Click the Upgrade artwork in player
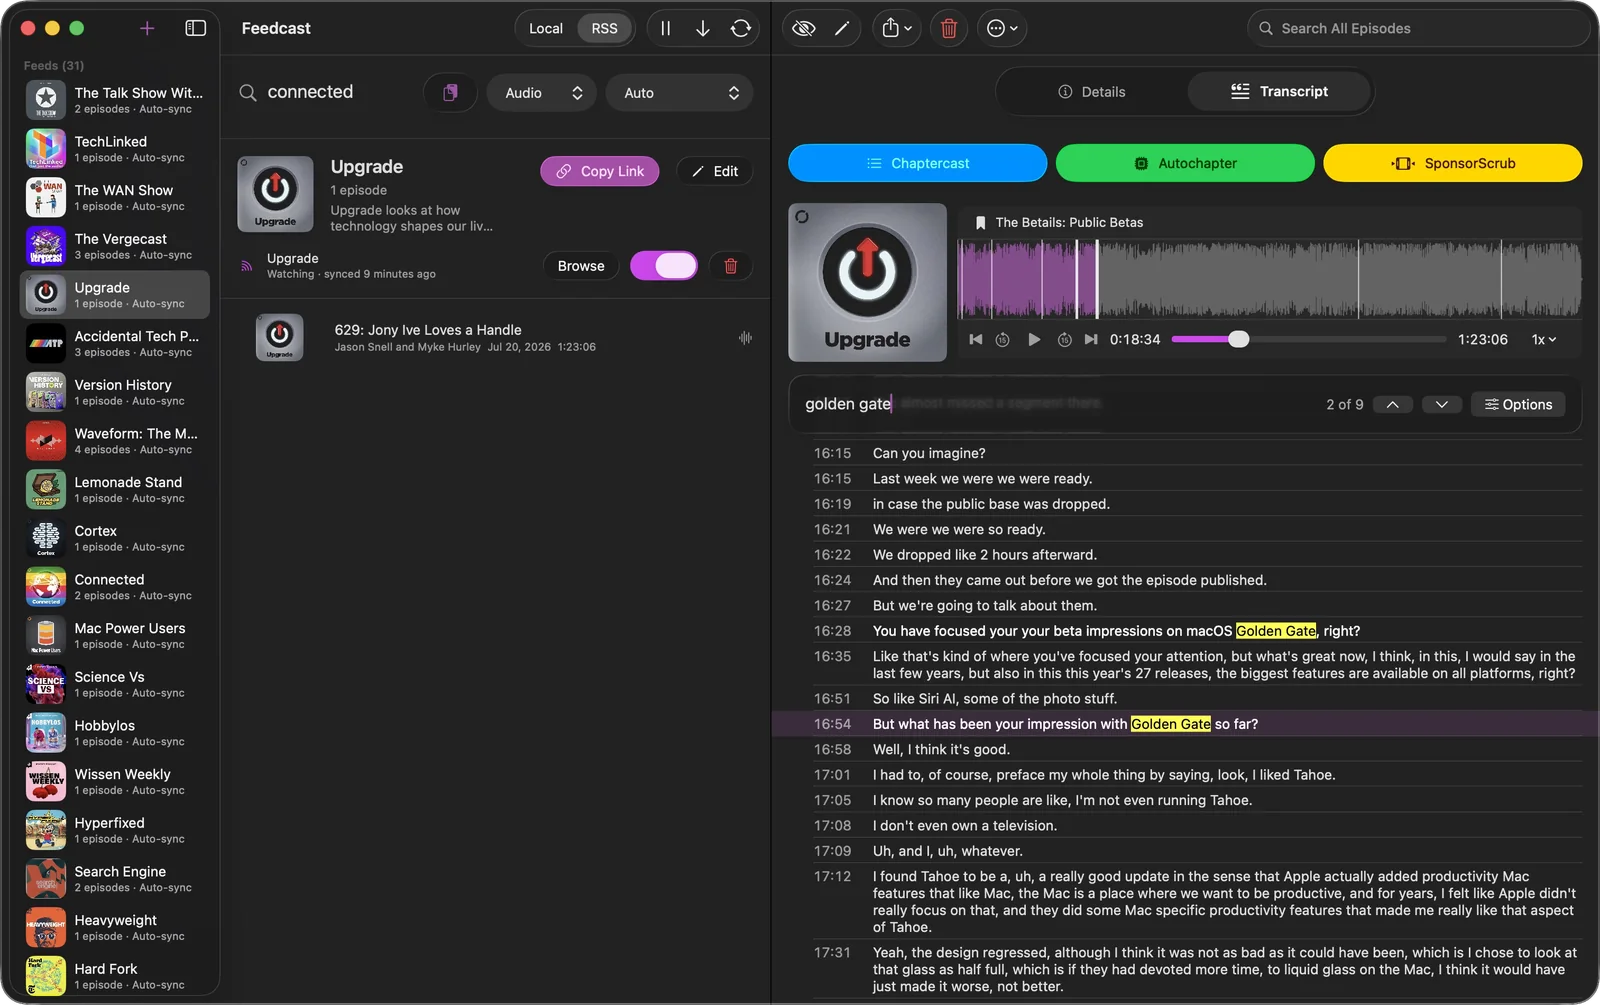1600x1005 pixels. 867,282
